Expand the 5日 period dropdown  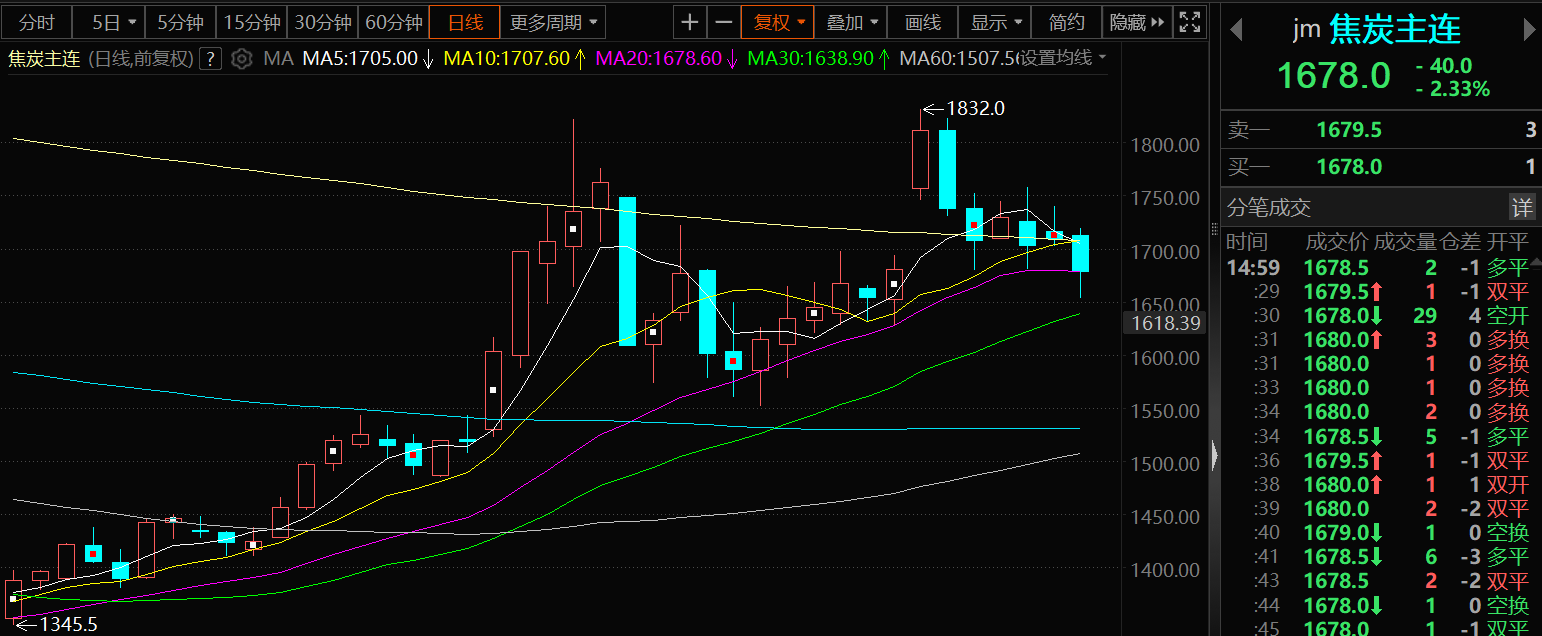tap(114, 22)
